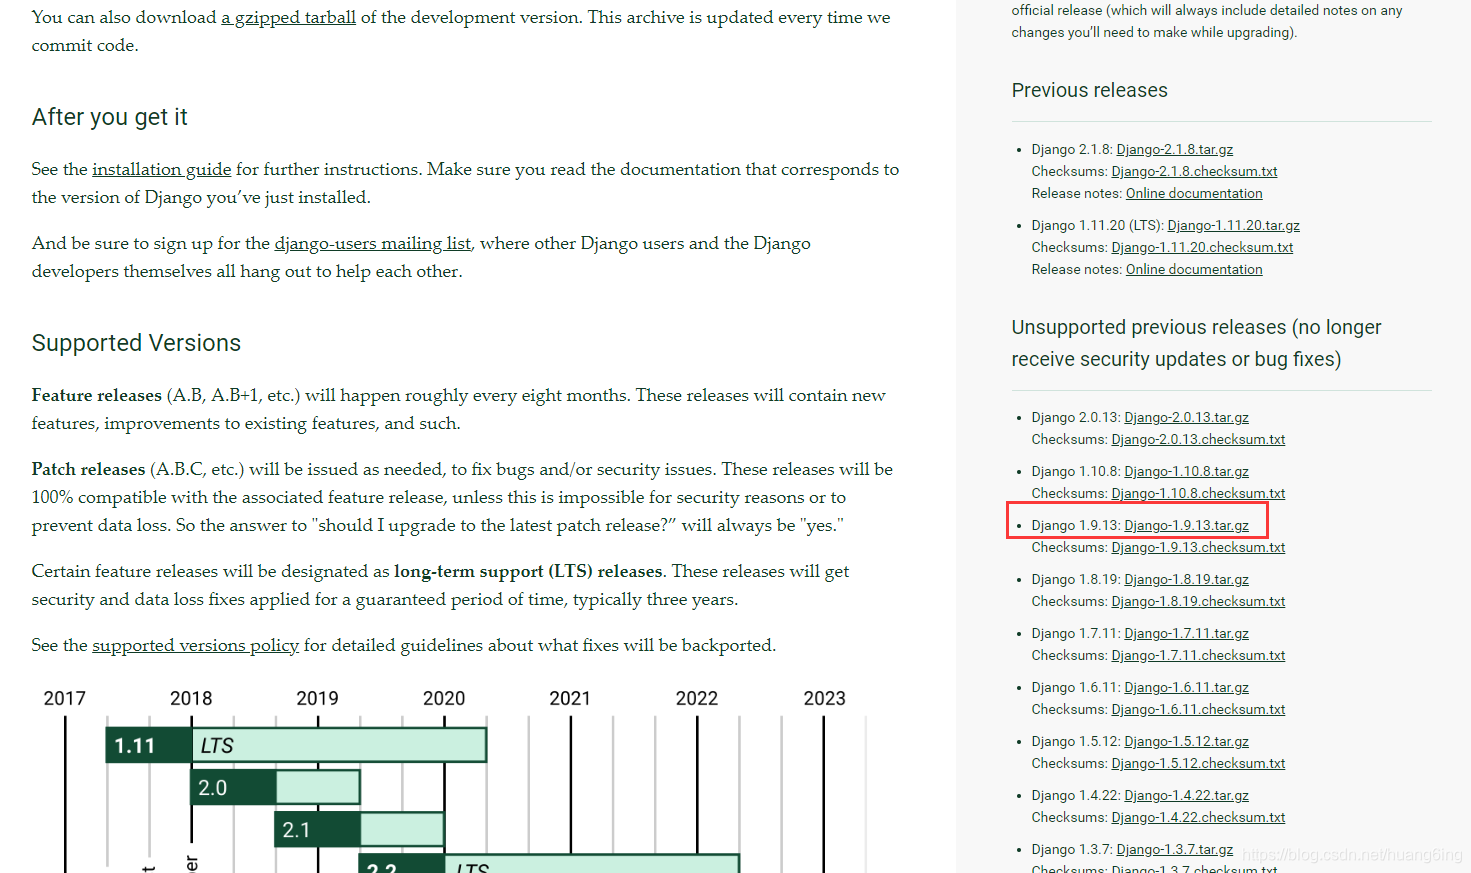The height and width of the screenshot is (873, 1471).
Task: Select the 'Previous releases' heading
Action: tap(1089, 91)
